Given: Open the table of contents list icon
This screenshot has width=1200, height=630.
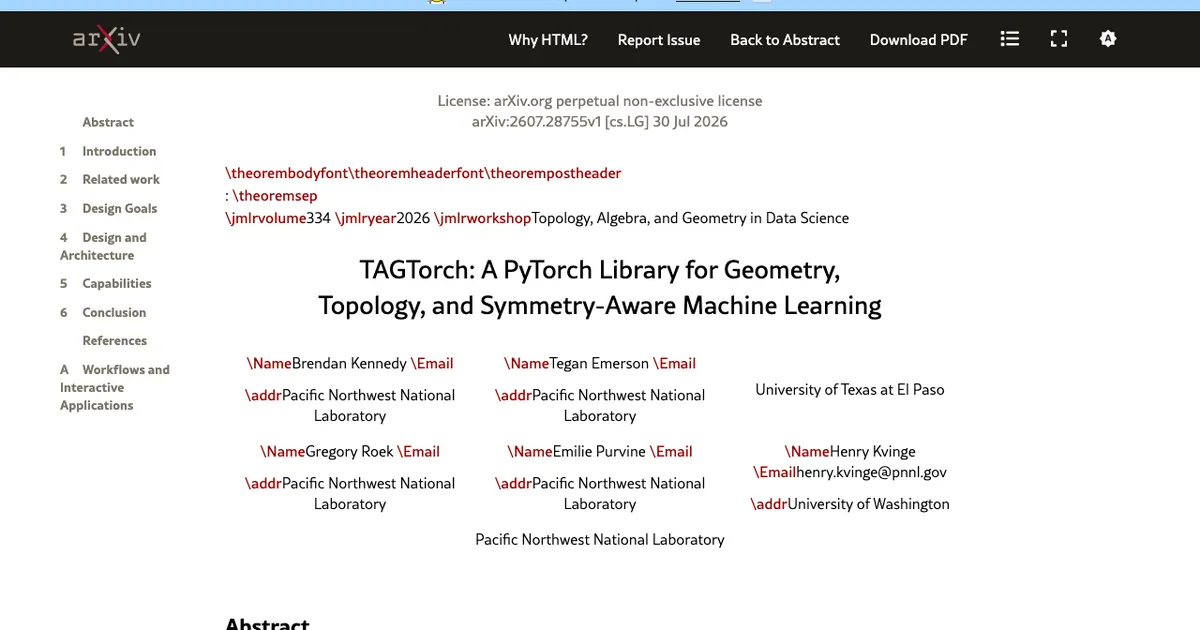Looking at the screenshot, I should 1010,39.
